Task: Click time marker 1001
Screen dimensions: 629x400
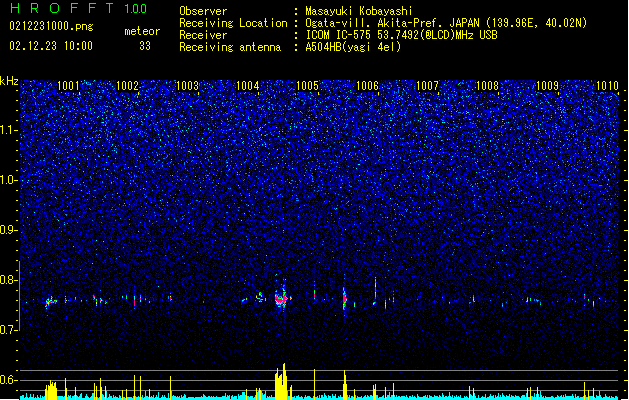Action: tap(68, 86)
